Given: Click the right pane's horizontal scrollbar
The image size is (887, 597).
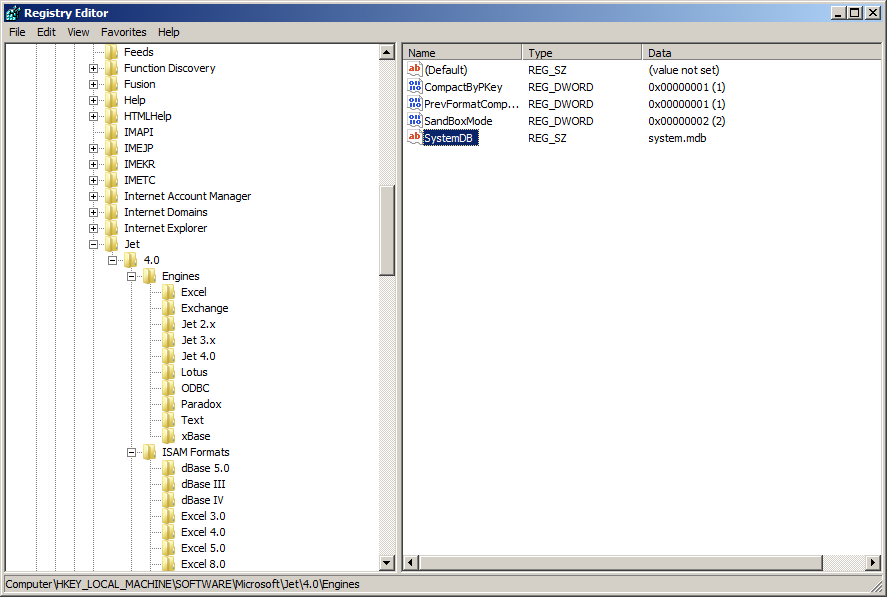Looking at the screenshot, I should pyautogui.click(x=620, y=564).
